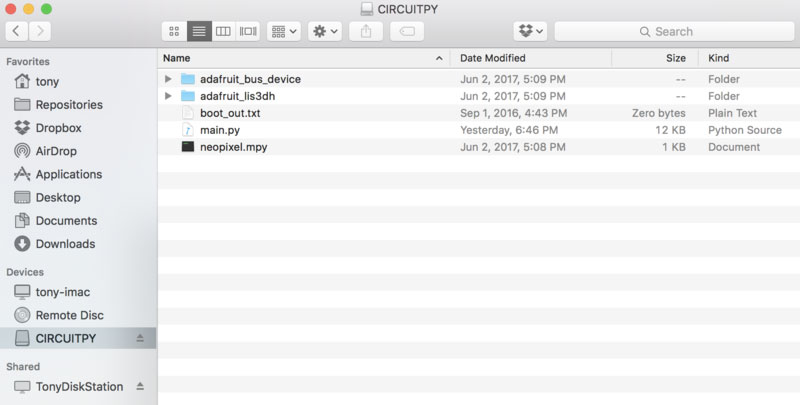Eject the CIRCUITPY drive

(140, 338)
